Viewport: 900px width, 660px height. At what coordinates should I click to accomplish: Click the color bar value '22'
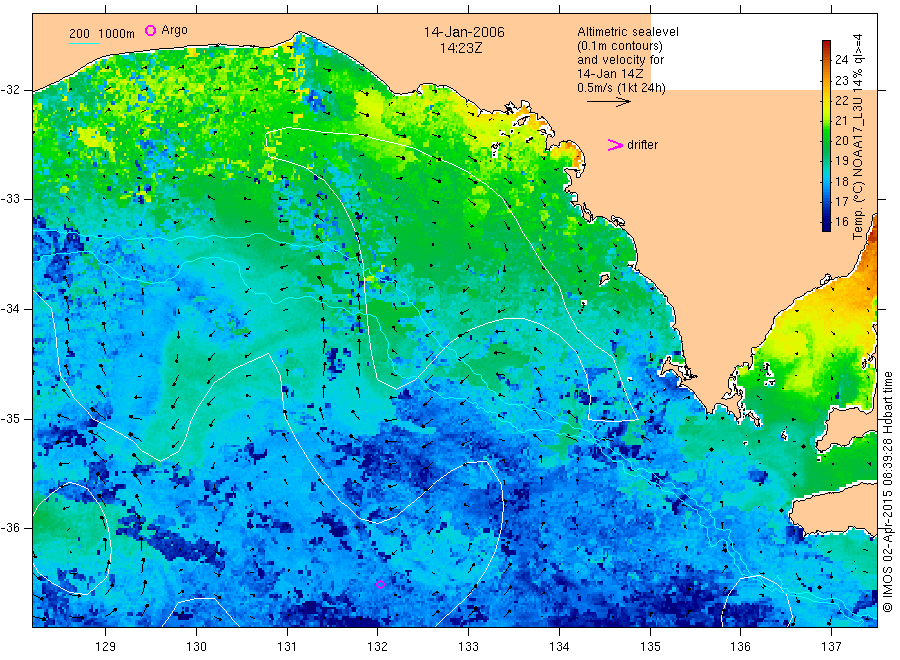pos(841,100)
